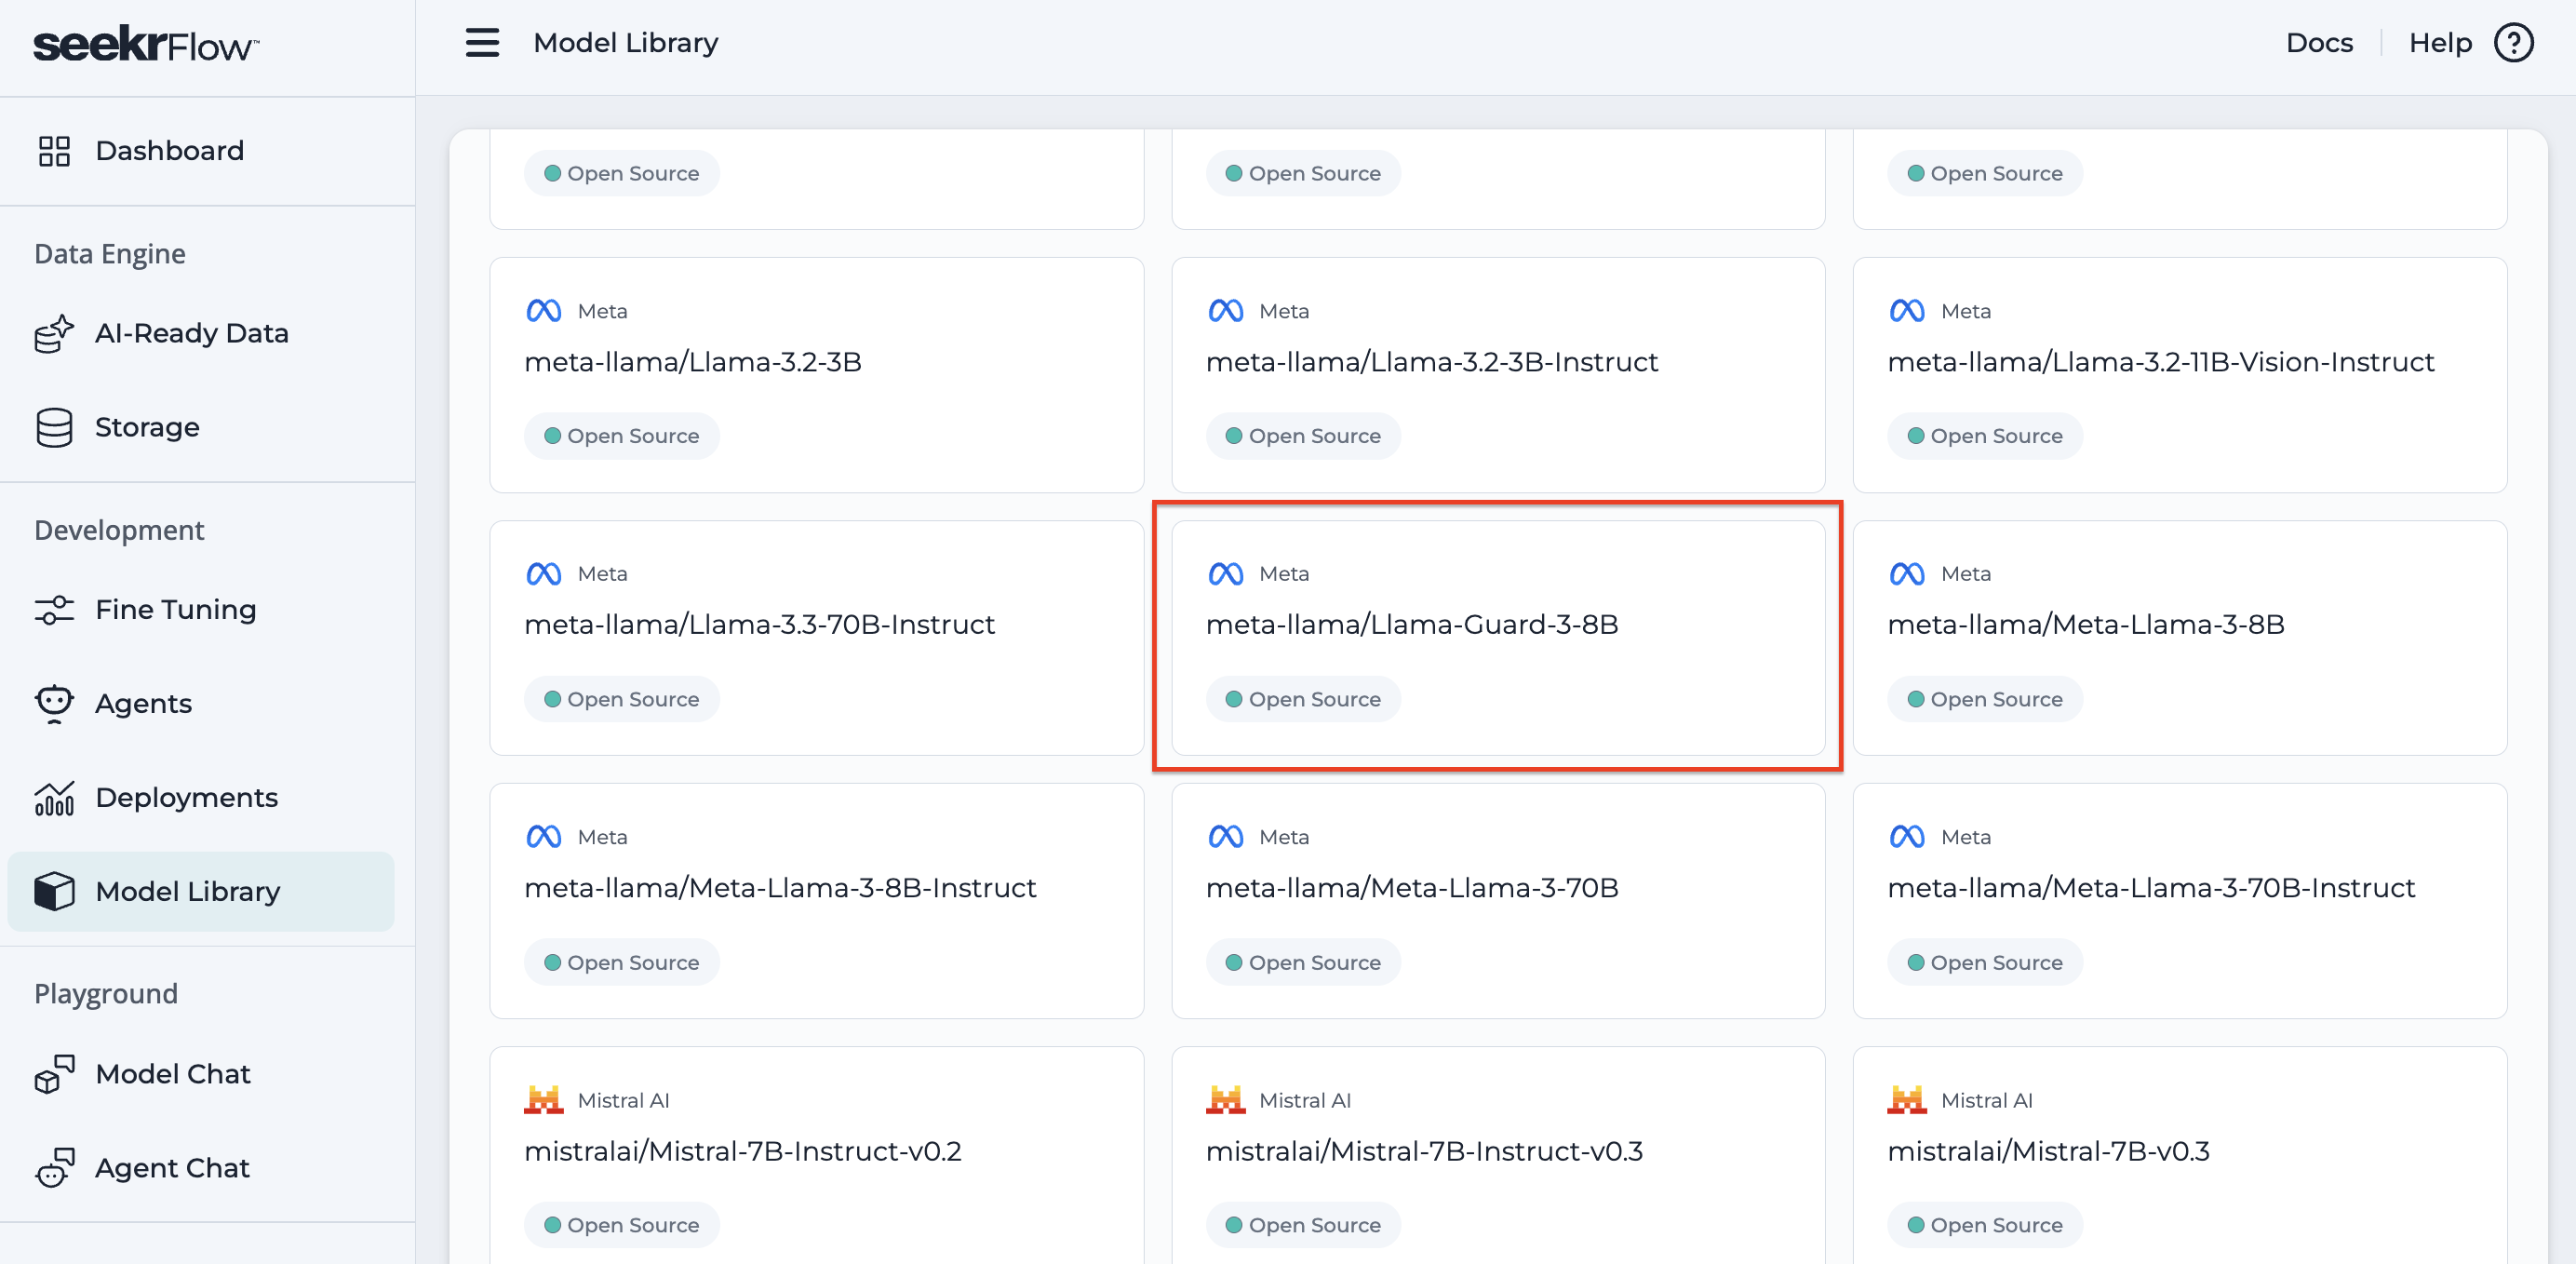Click Meta logo on Meta-Llama-3-70B-Instruct card

[1907, 836]
